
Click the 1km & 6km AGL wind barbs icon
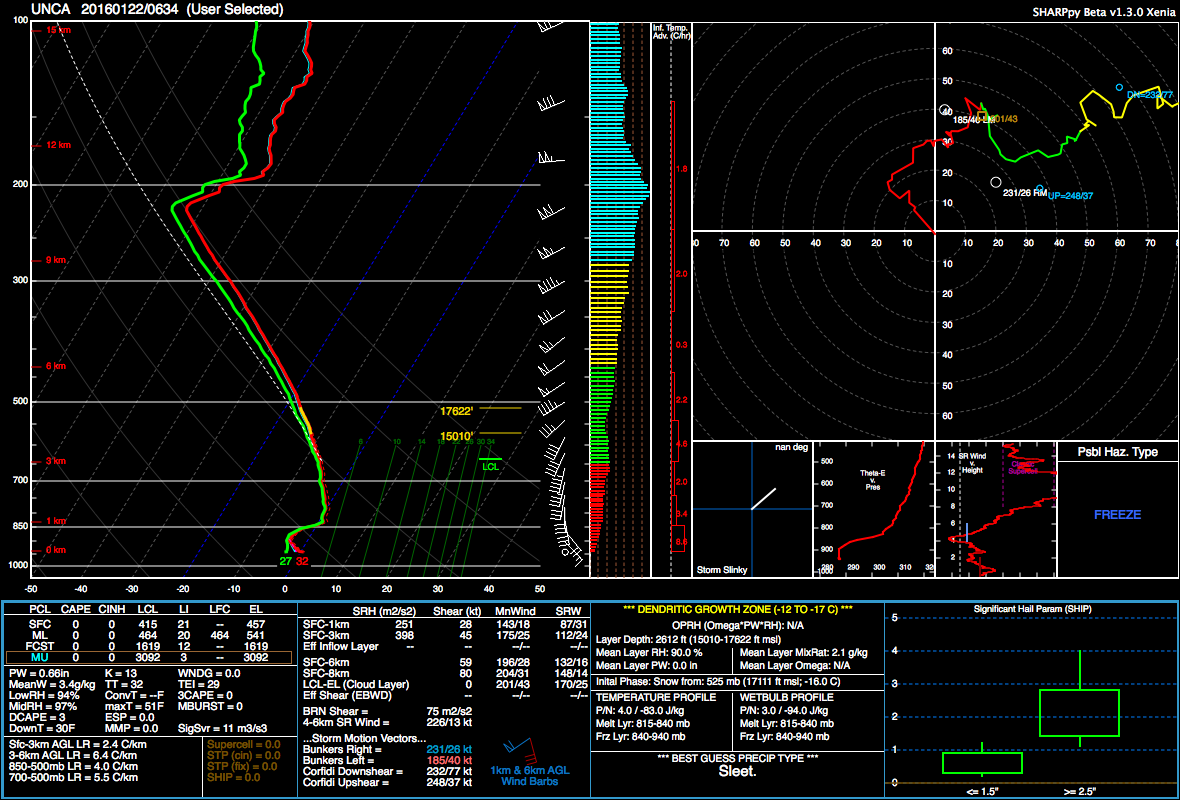(x=520, y=749)
